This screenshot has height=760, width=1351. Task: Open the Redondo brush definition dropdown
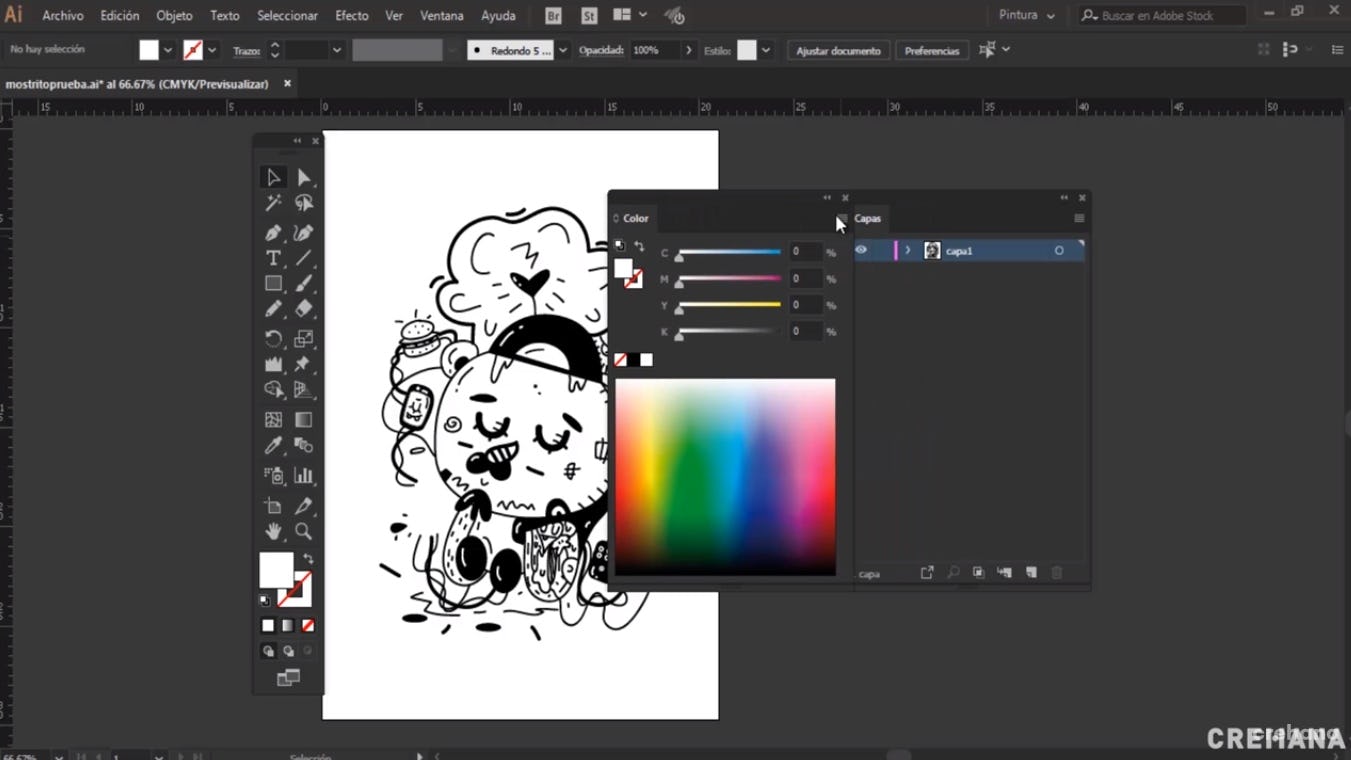tap(563, 50)
